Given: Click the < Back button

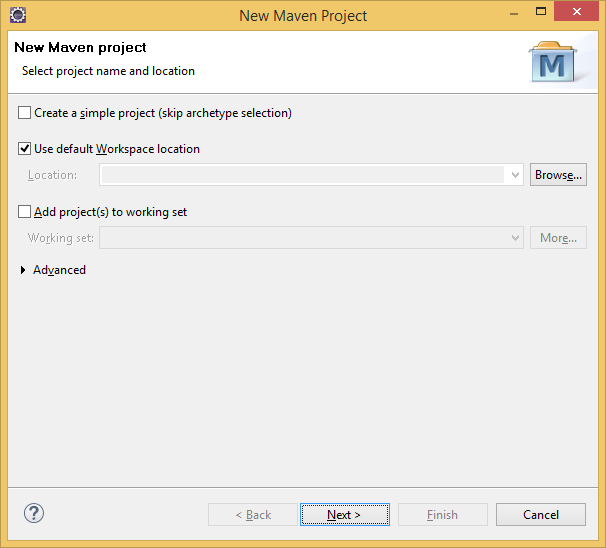Looking at the screenshot, I should click(253, 515).
